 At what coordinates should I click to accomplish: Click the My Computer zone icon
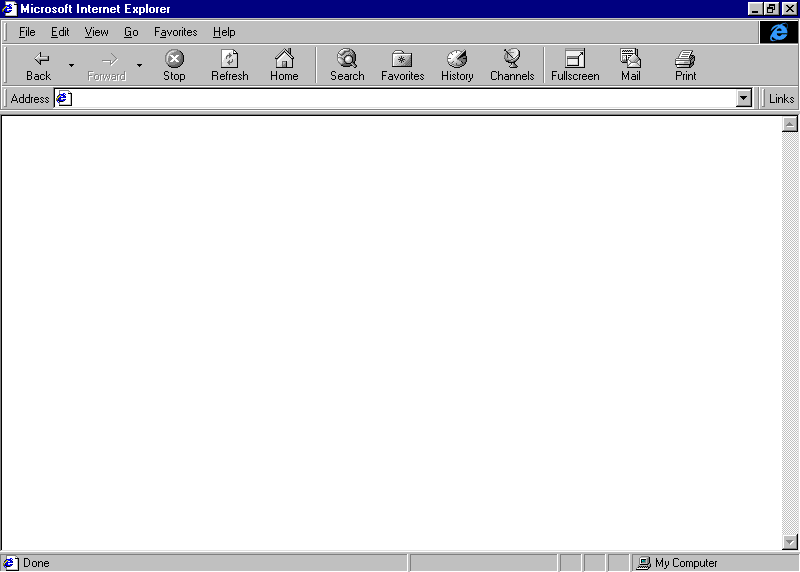(643, 563)
